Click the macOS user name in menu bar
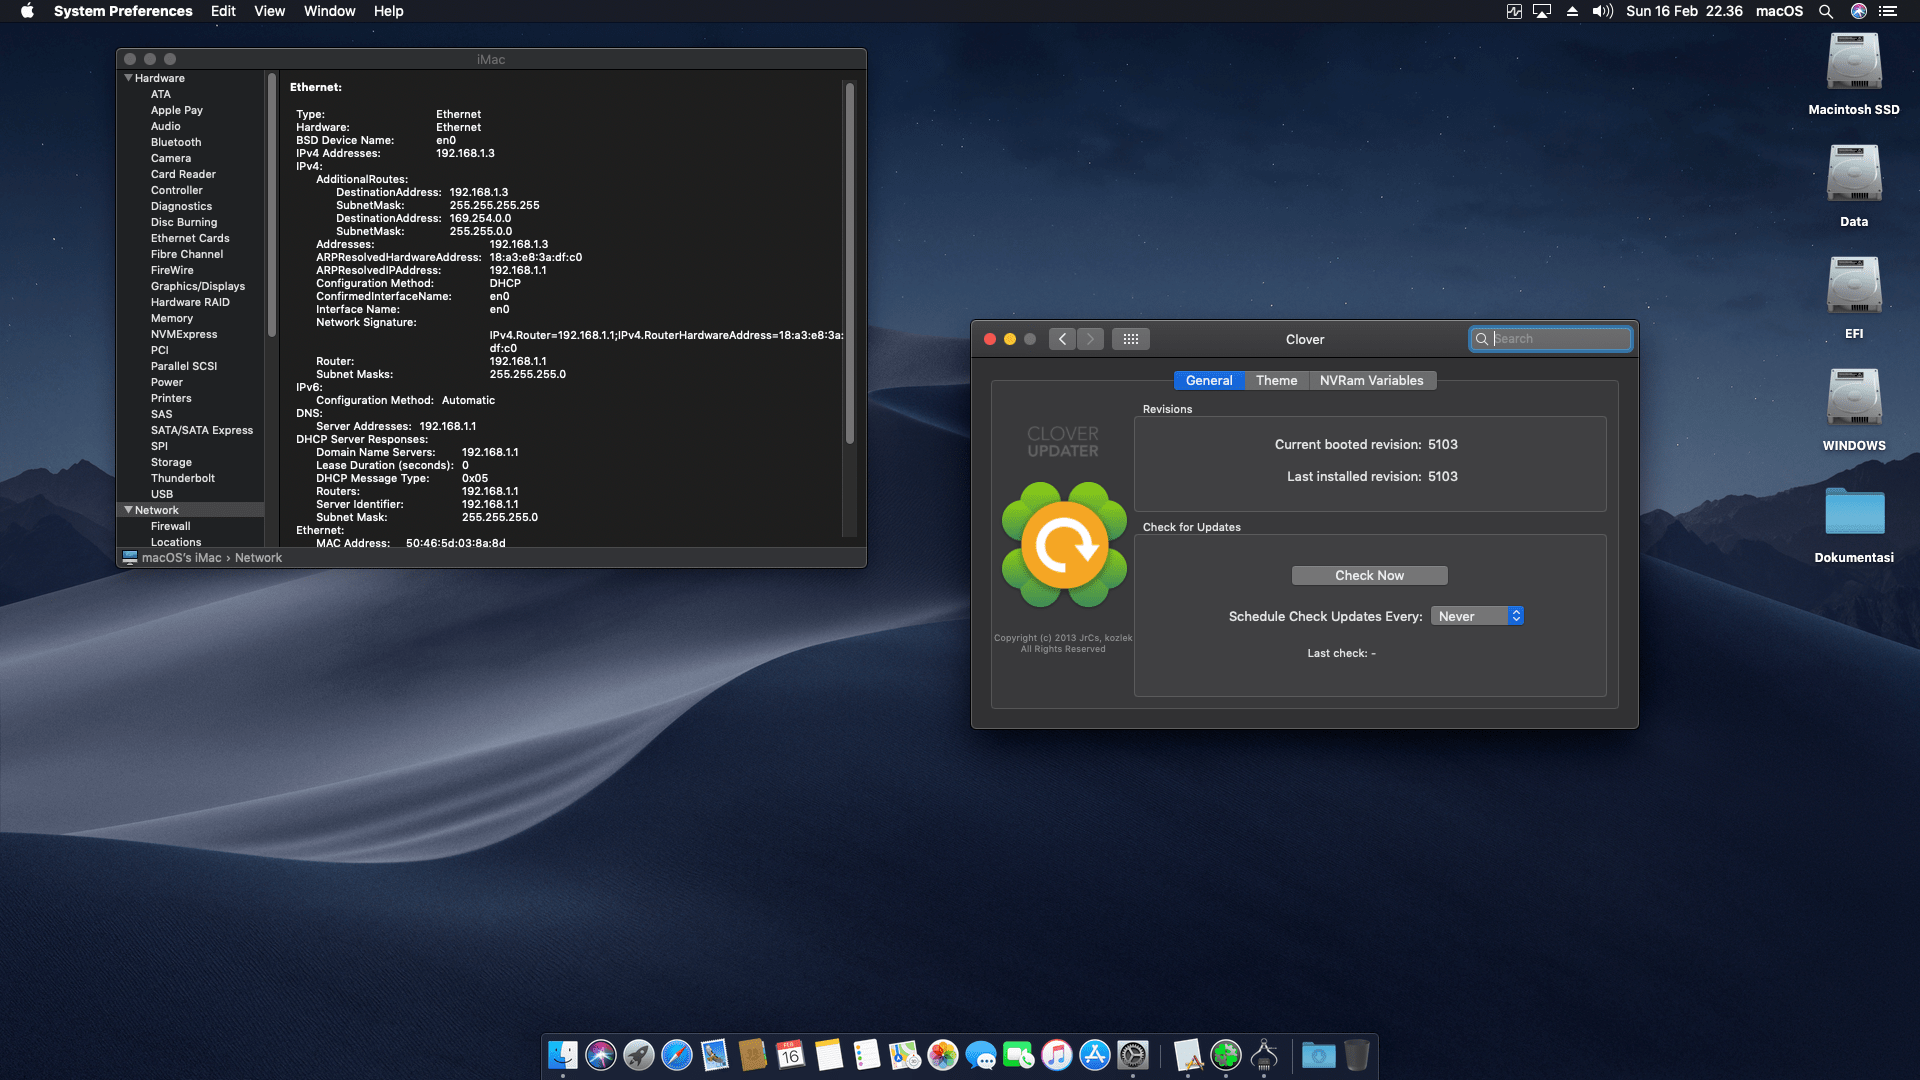 click(x=1779, y=11)
